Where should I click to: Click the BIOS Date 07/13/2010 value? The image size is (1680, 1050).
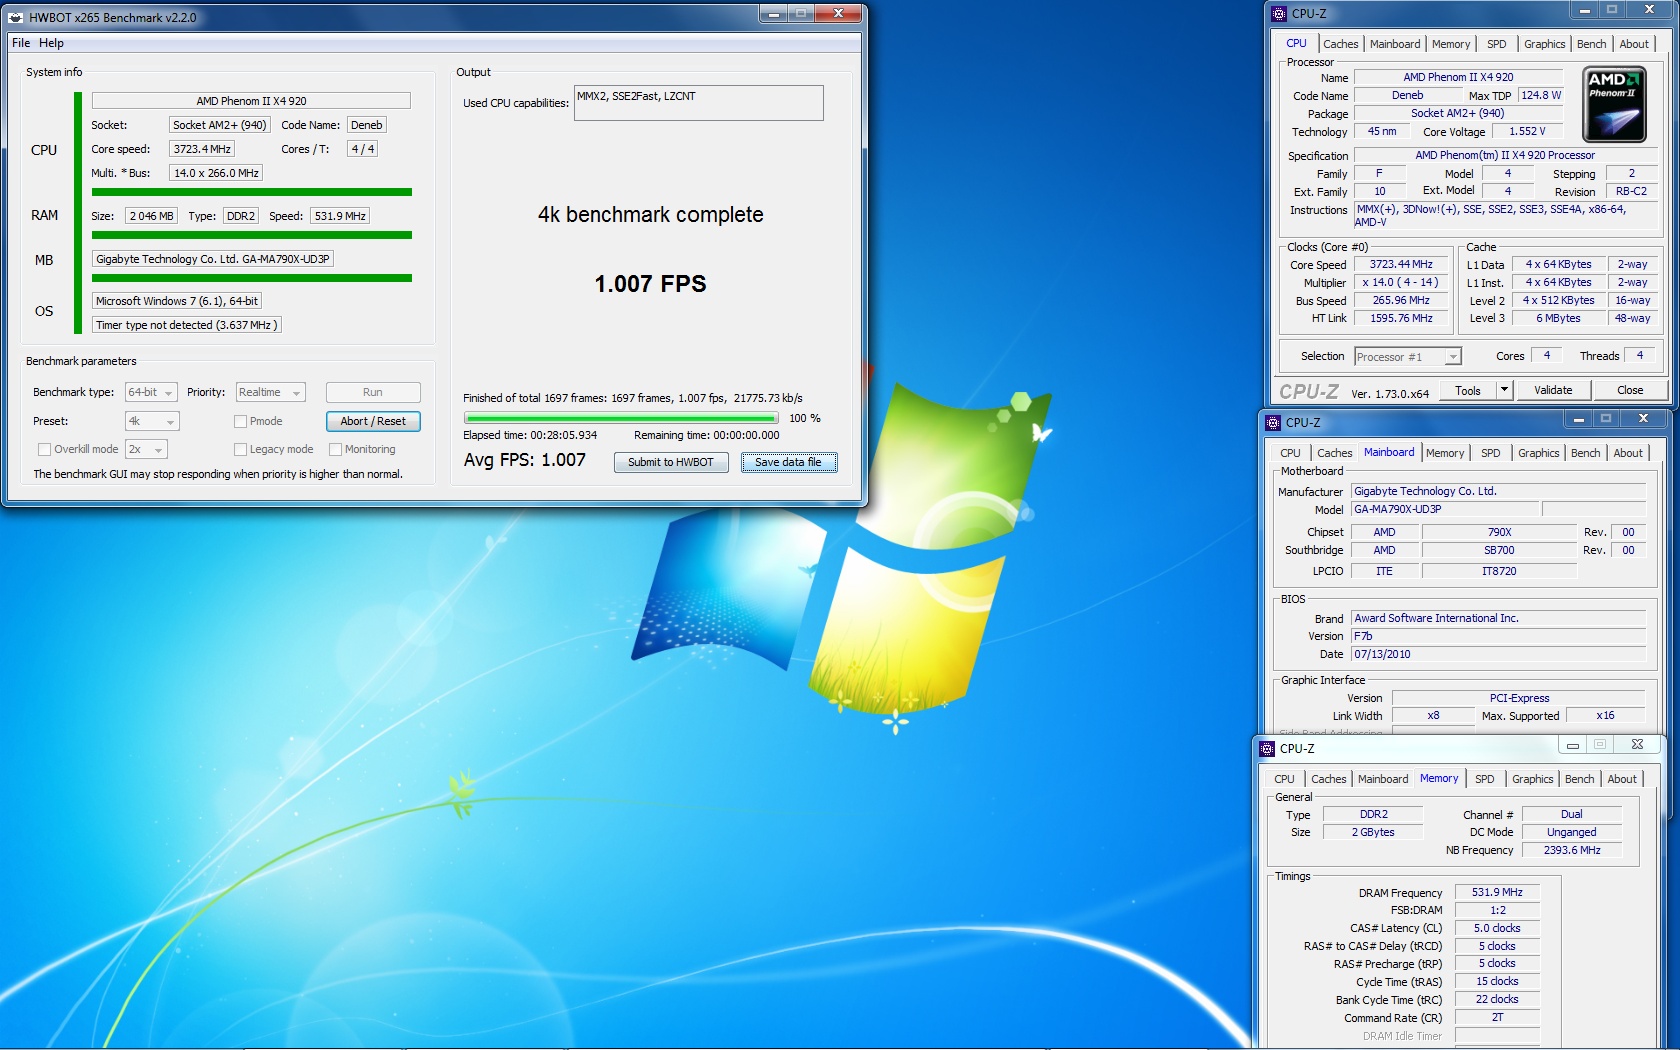pyautogui.click(x=1498, y=654)
